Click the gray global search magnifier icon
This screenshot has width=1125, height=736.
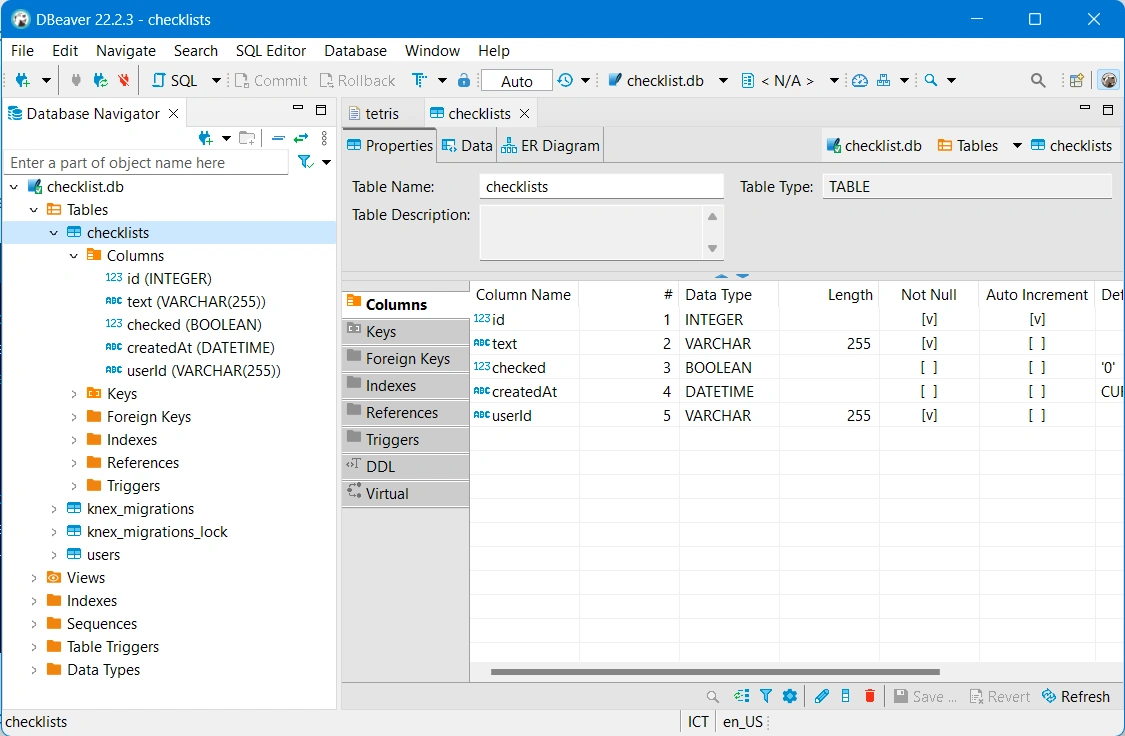pyautogui.click(x=1037, y=80)
